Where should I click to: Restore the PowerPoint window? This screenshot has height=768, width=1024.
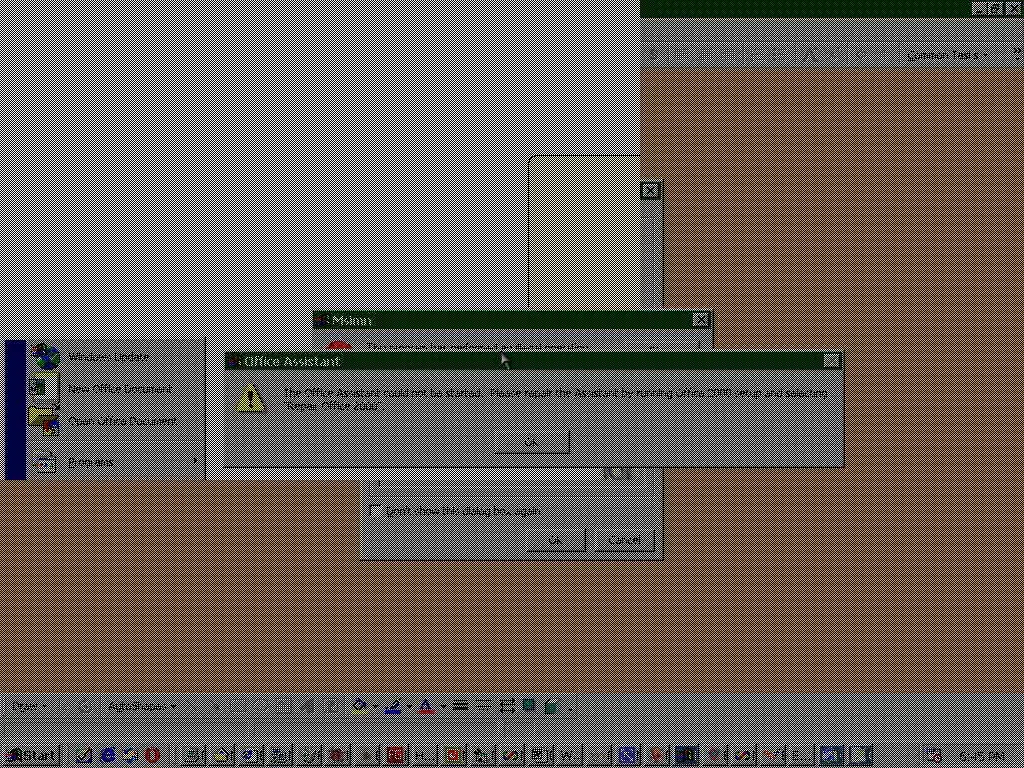pos(996,8)
